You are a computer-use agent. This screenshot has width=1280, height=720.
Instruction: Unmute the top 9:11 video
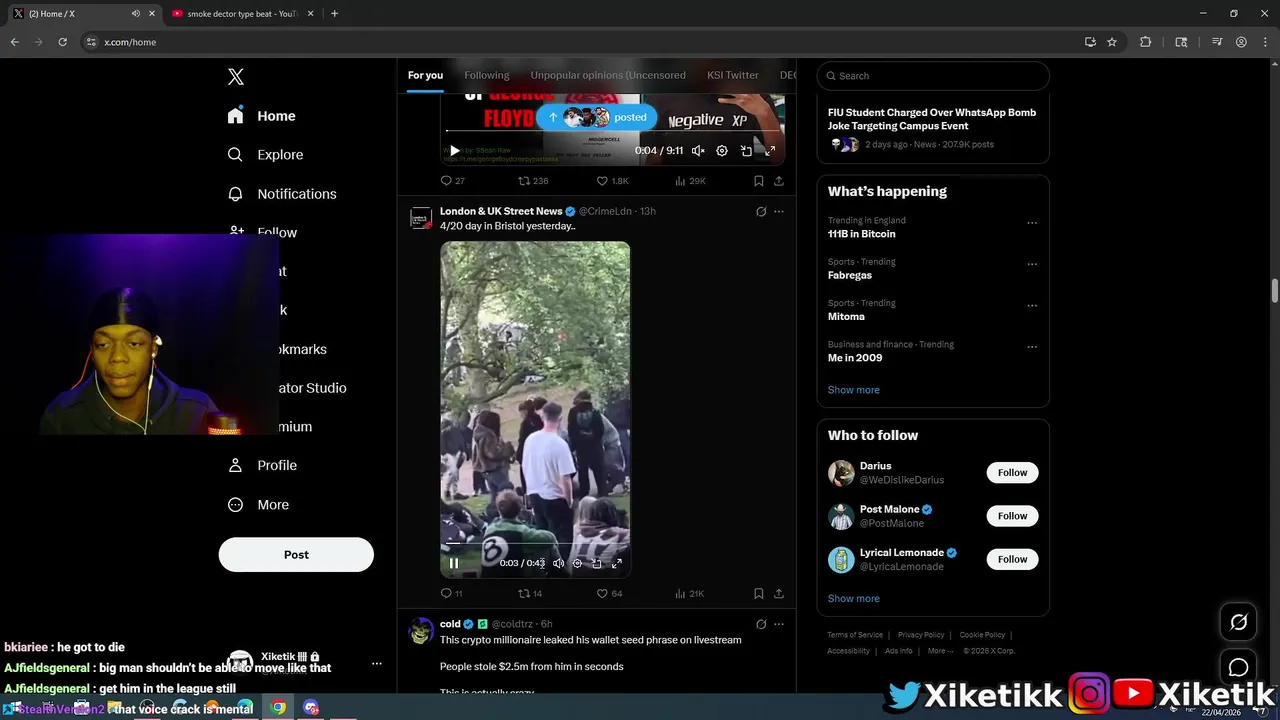point(698,151)
